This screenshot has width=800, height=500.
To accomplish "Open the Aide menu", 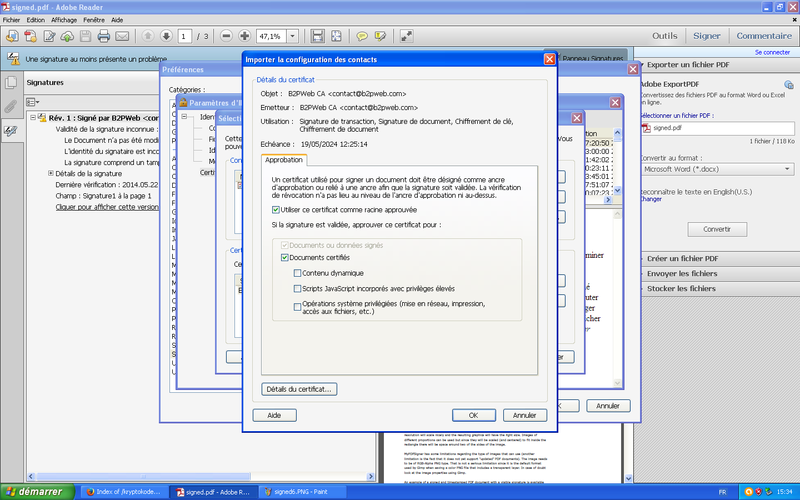I will pos(117,20).
